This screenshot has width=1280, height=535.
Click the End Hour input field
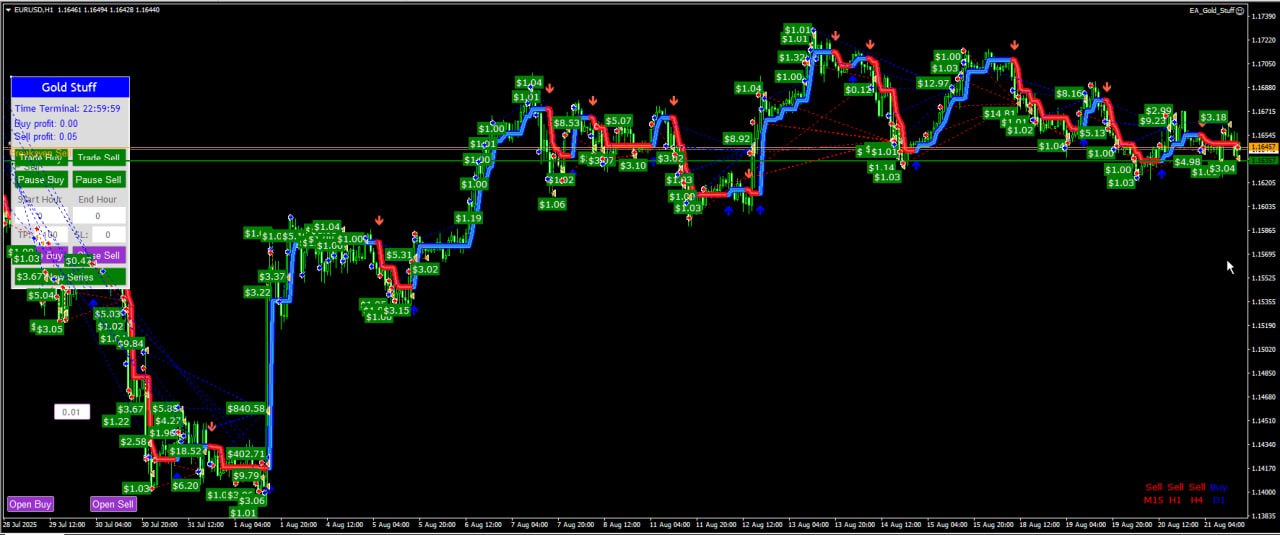pos(98,216)
